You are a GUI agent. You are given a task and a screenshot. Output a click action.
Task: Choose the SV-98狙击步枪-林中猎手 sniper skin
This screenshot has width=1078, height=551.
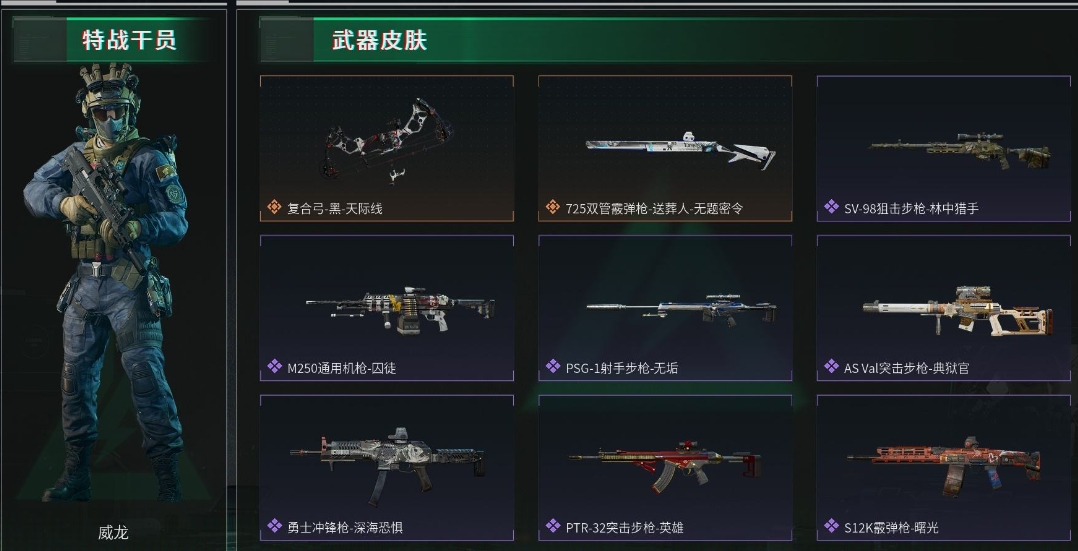click(x=943, y=148)
